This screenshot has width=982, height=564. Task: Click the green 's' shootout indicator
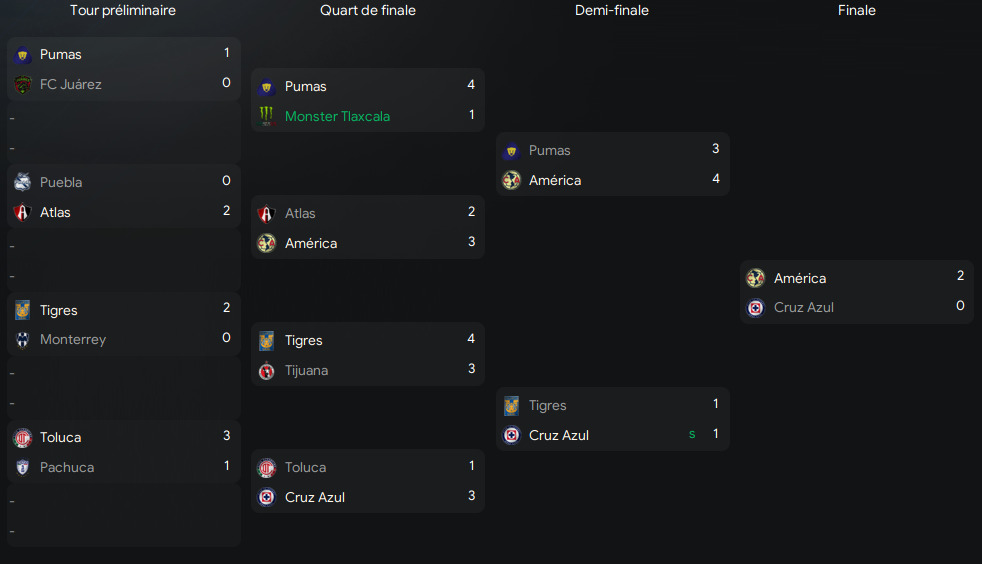[691, 434]
